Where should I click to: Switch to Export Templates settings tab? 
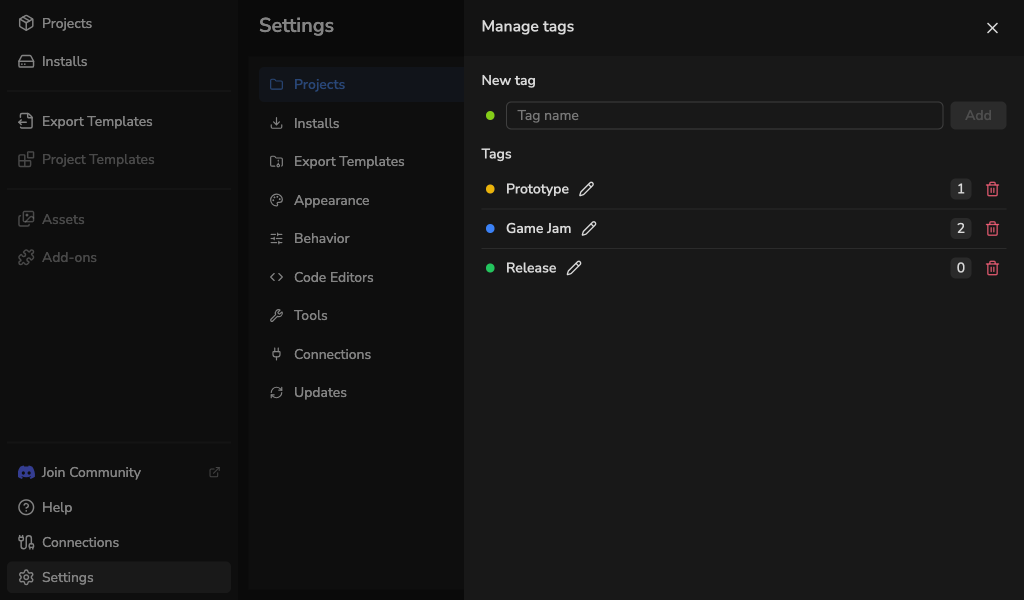(361, 161)
